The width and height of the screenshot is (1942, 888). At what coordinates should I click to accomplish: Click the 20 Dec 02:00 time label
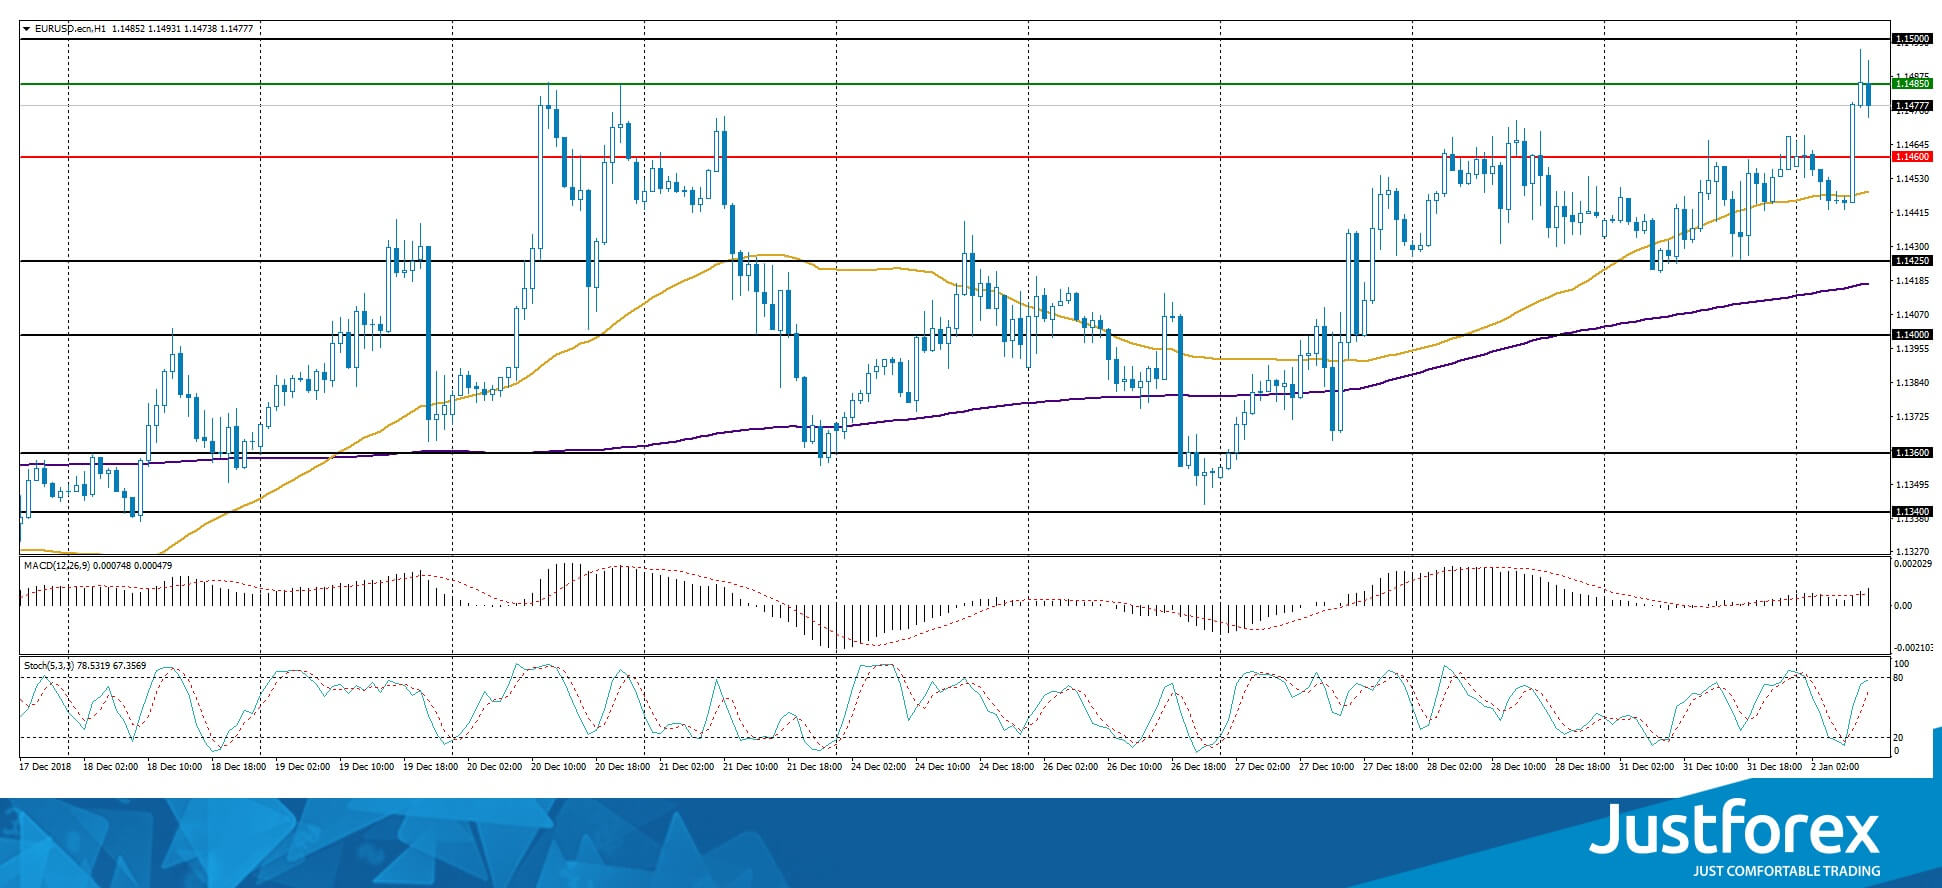pyautogui.click(x=494, y=767)
